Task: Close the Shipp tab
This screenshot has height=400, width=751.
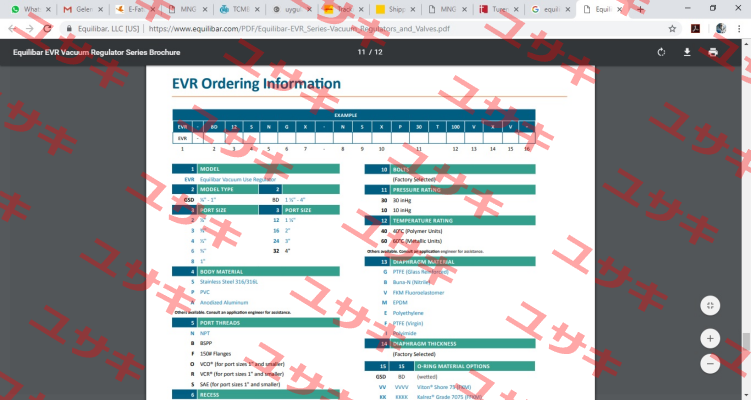Action: (413, 9)
